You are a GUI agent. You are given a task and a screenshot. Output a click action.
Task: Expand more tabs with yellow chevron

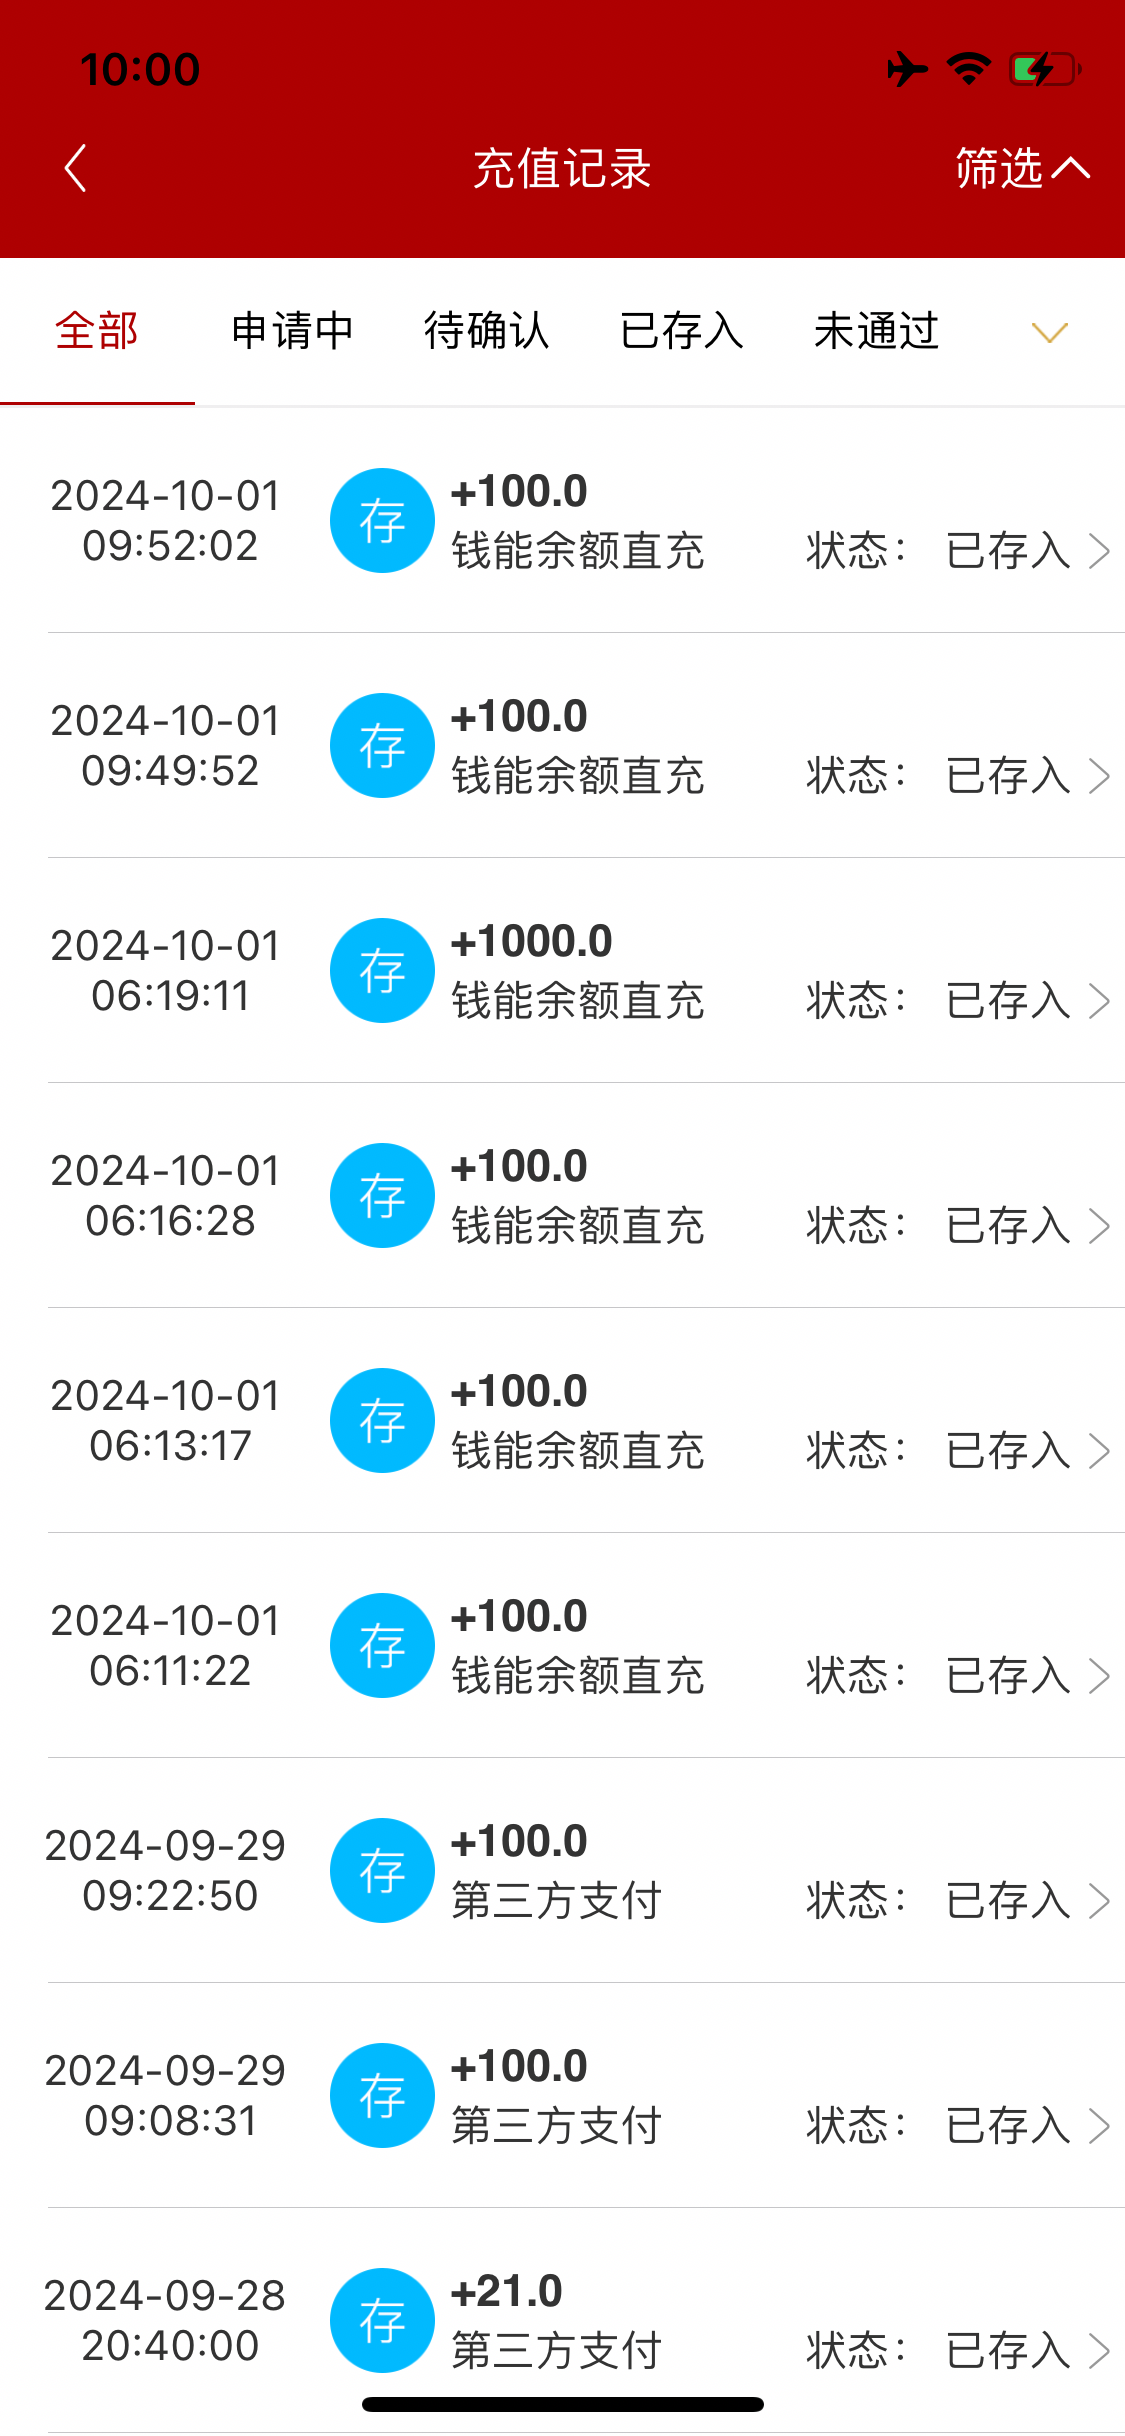click(x=1049, y=332)
